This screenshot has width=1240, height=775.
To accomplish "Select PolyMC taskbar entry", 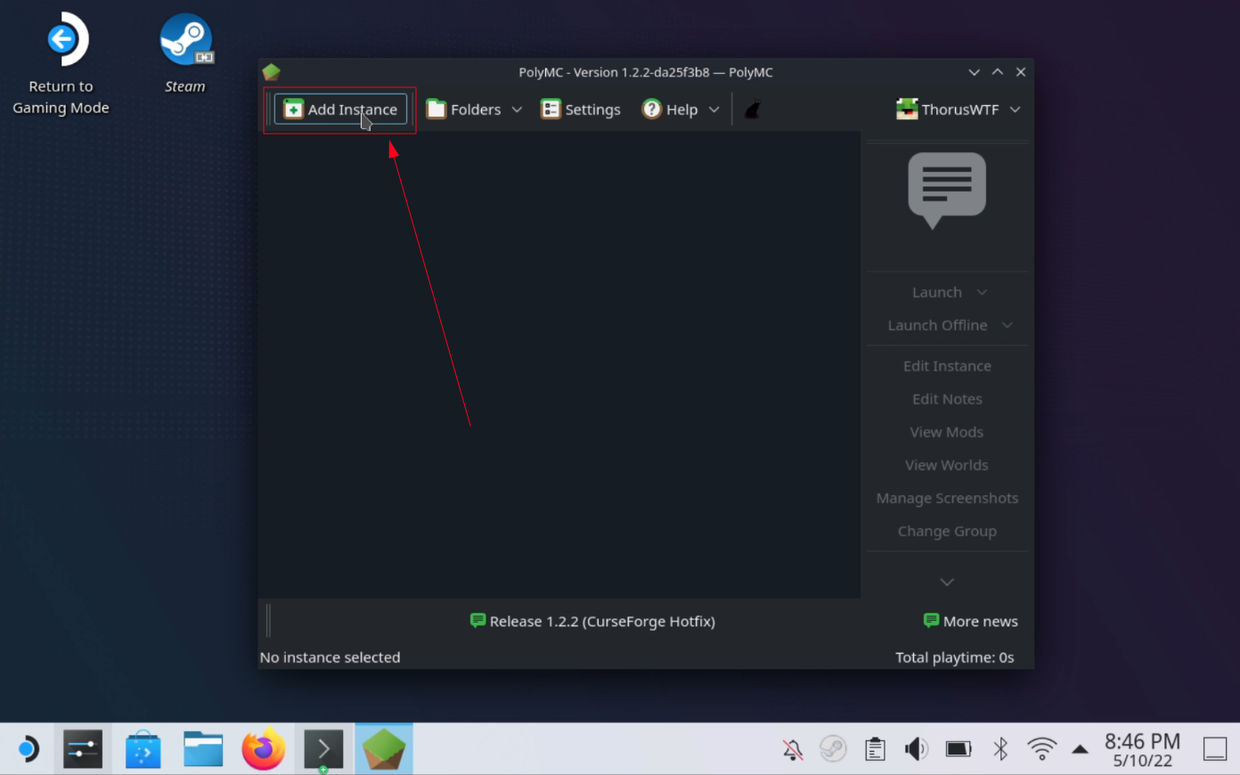I will (384, 749).
